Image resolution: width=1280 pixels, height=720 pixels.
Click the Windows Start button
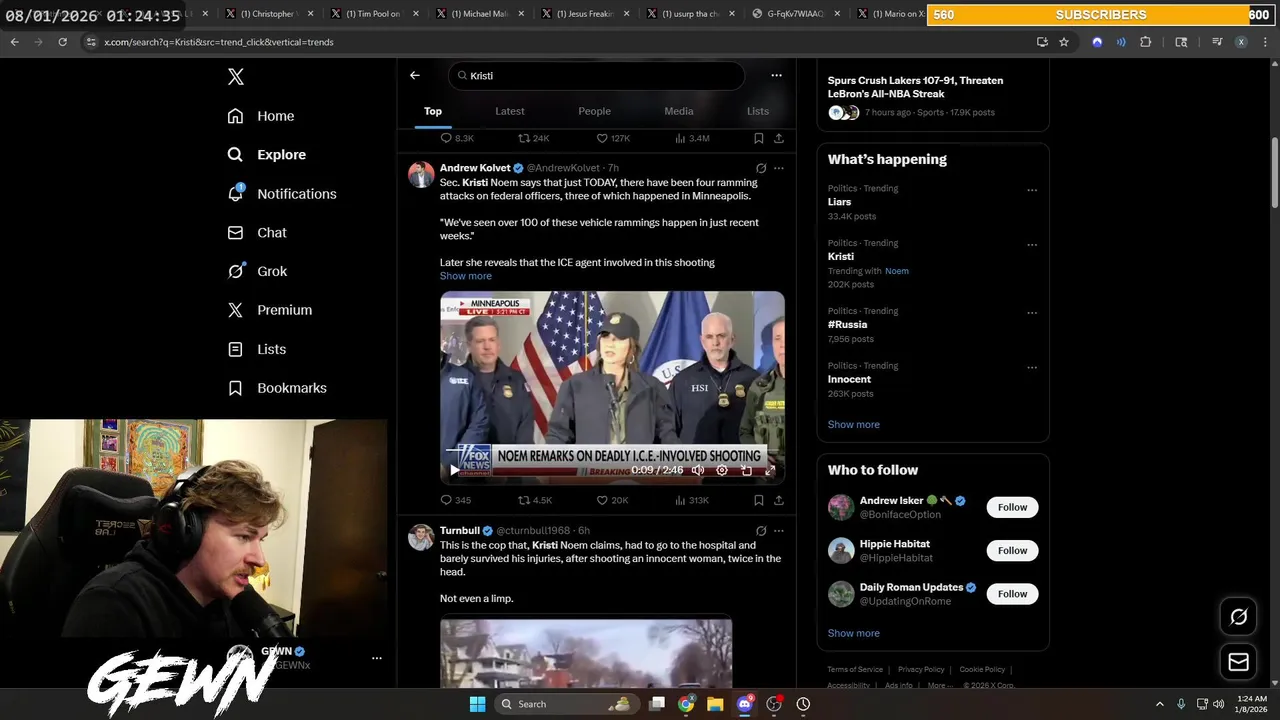(x=477, y=704)
